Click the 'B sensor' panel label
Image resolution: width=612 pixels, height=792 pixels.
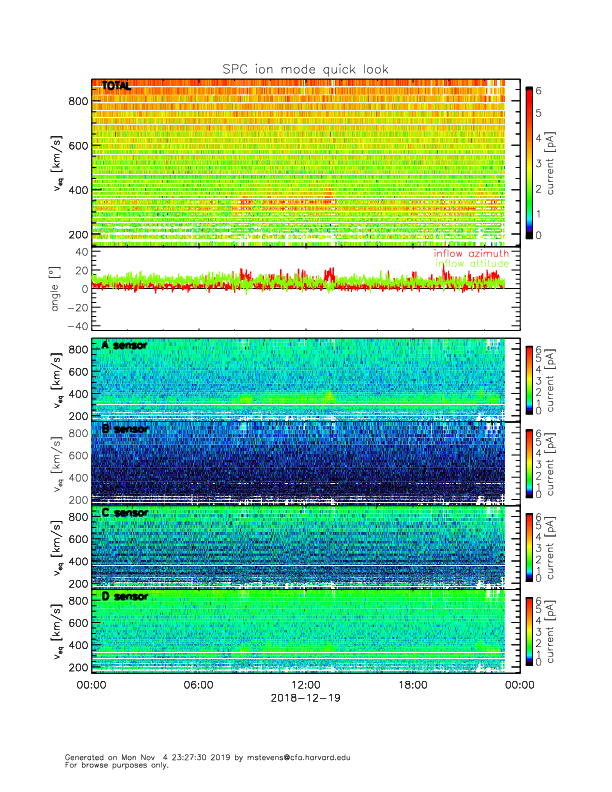click(125, 429)
